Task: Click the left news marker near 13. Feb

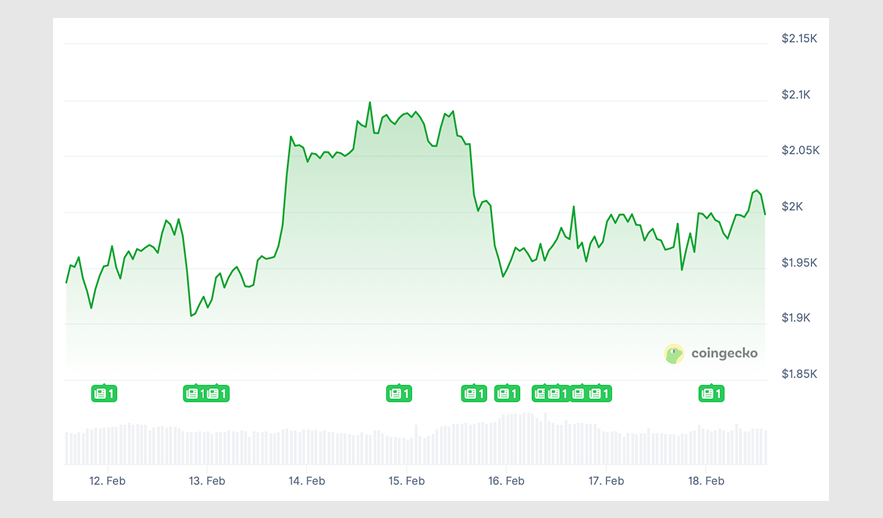Action: 194,394
